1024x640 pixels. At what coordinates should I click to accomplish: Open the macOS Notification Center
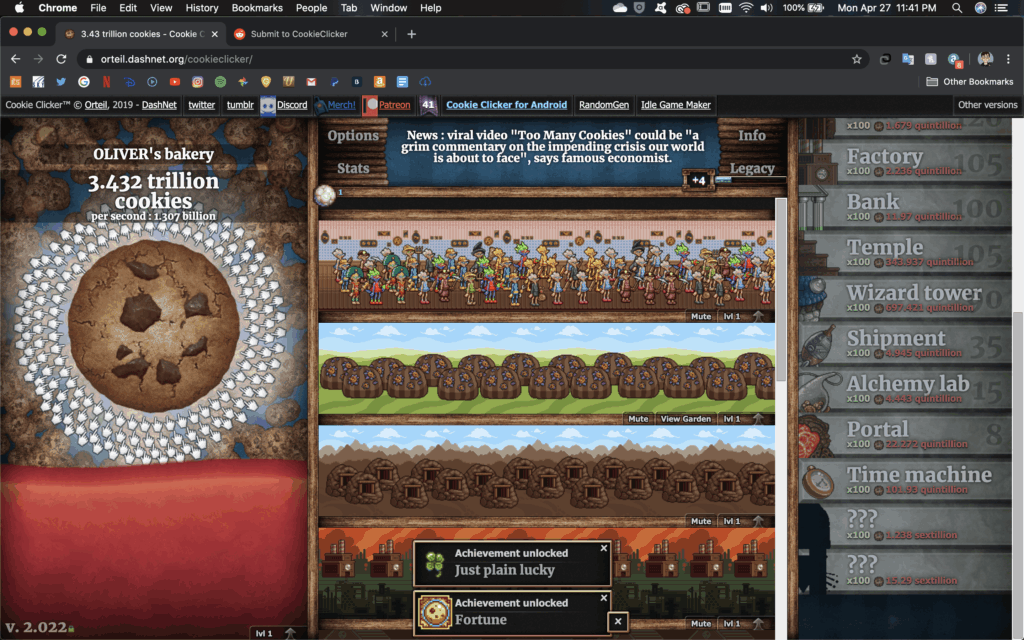(x=1001, y=8)
